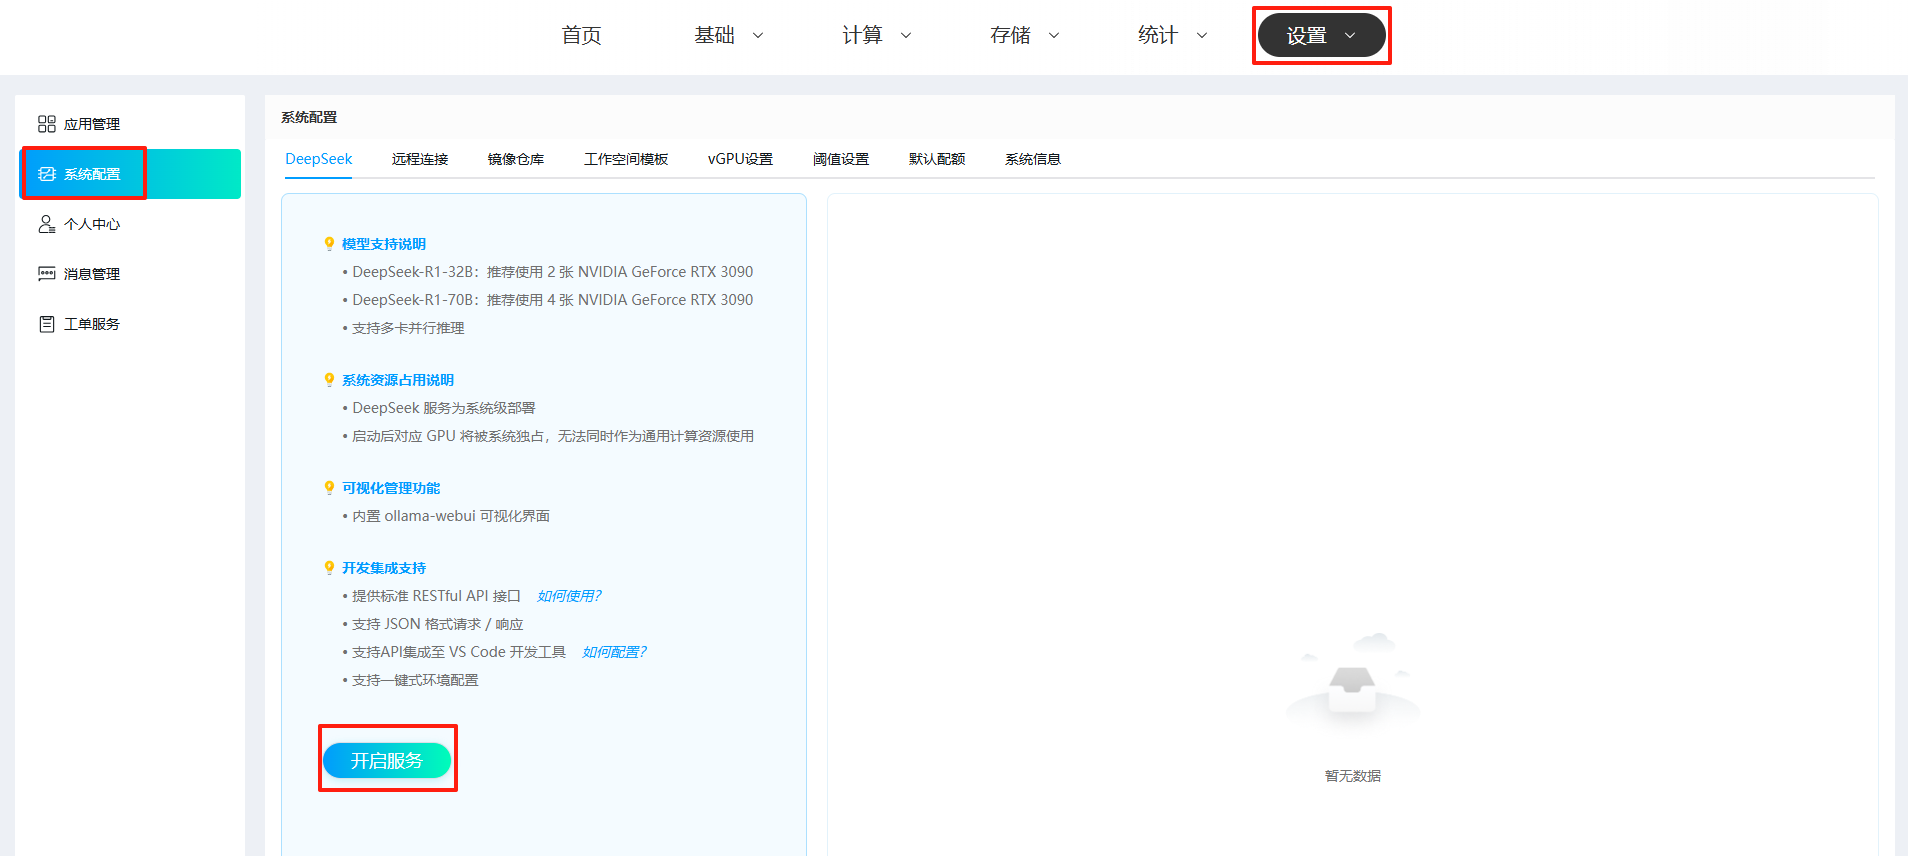This screenshot has height=856, width=1908.
Task: Switch to the 工作空间模板 tab
Action: point(626,159)
